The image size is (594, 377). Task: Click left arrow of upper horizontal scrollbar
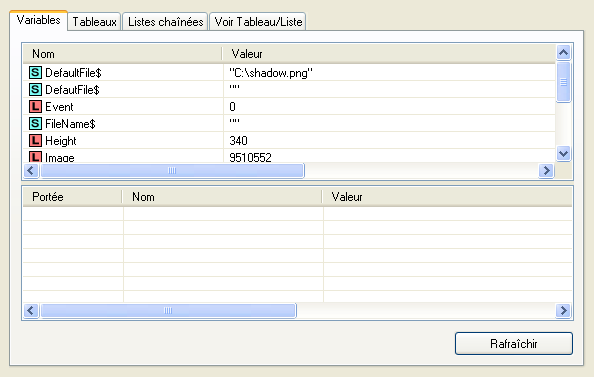[x=31, y=171]
